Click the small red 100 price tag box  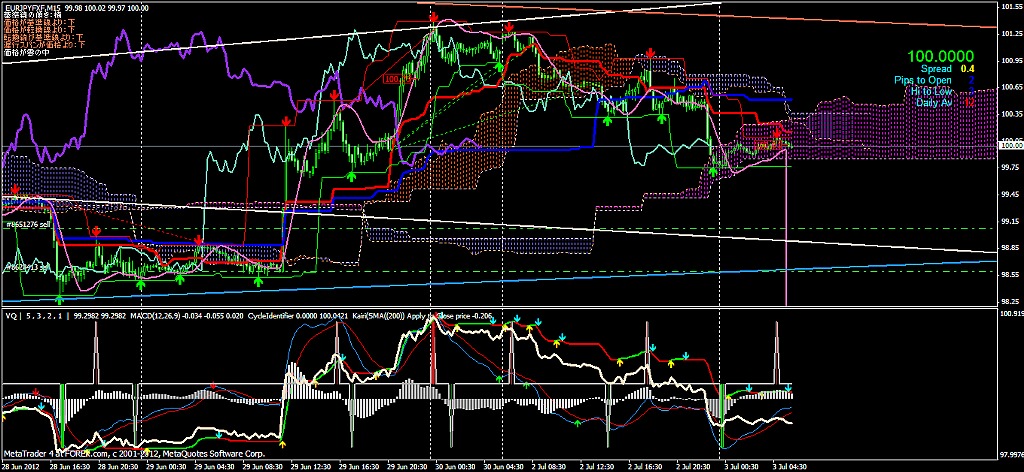pyautogui.click(x=392, y=77)
